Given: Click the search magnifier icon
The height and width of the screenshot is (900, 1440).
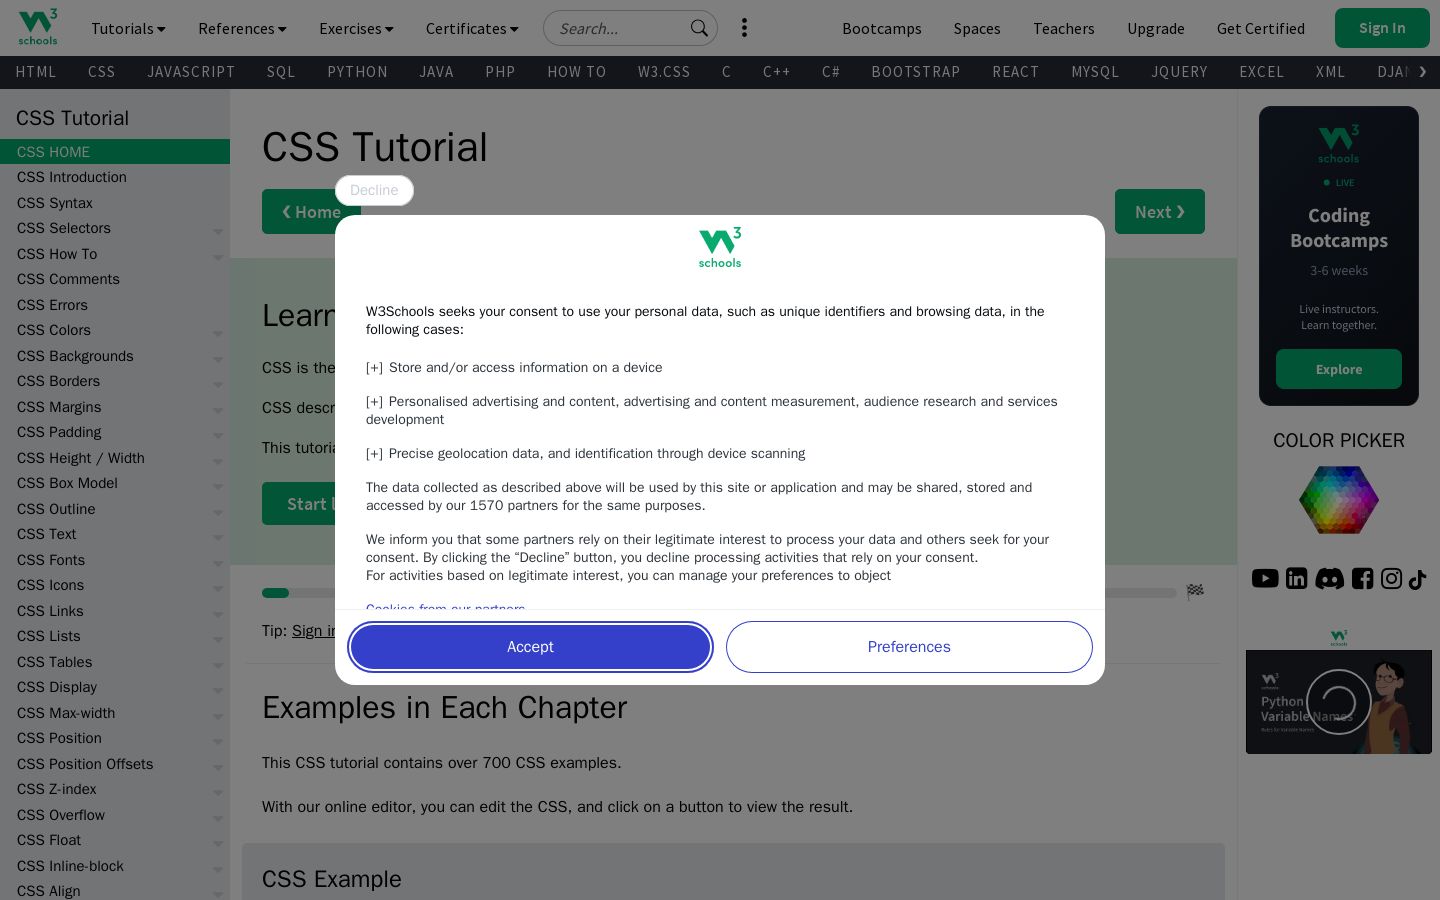Looking at the screenshot, I should (x=699, y=28).
